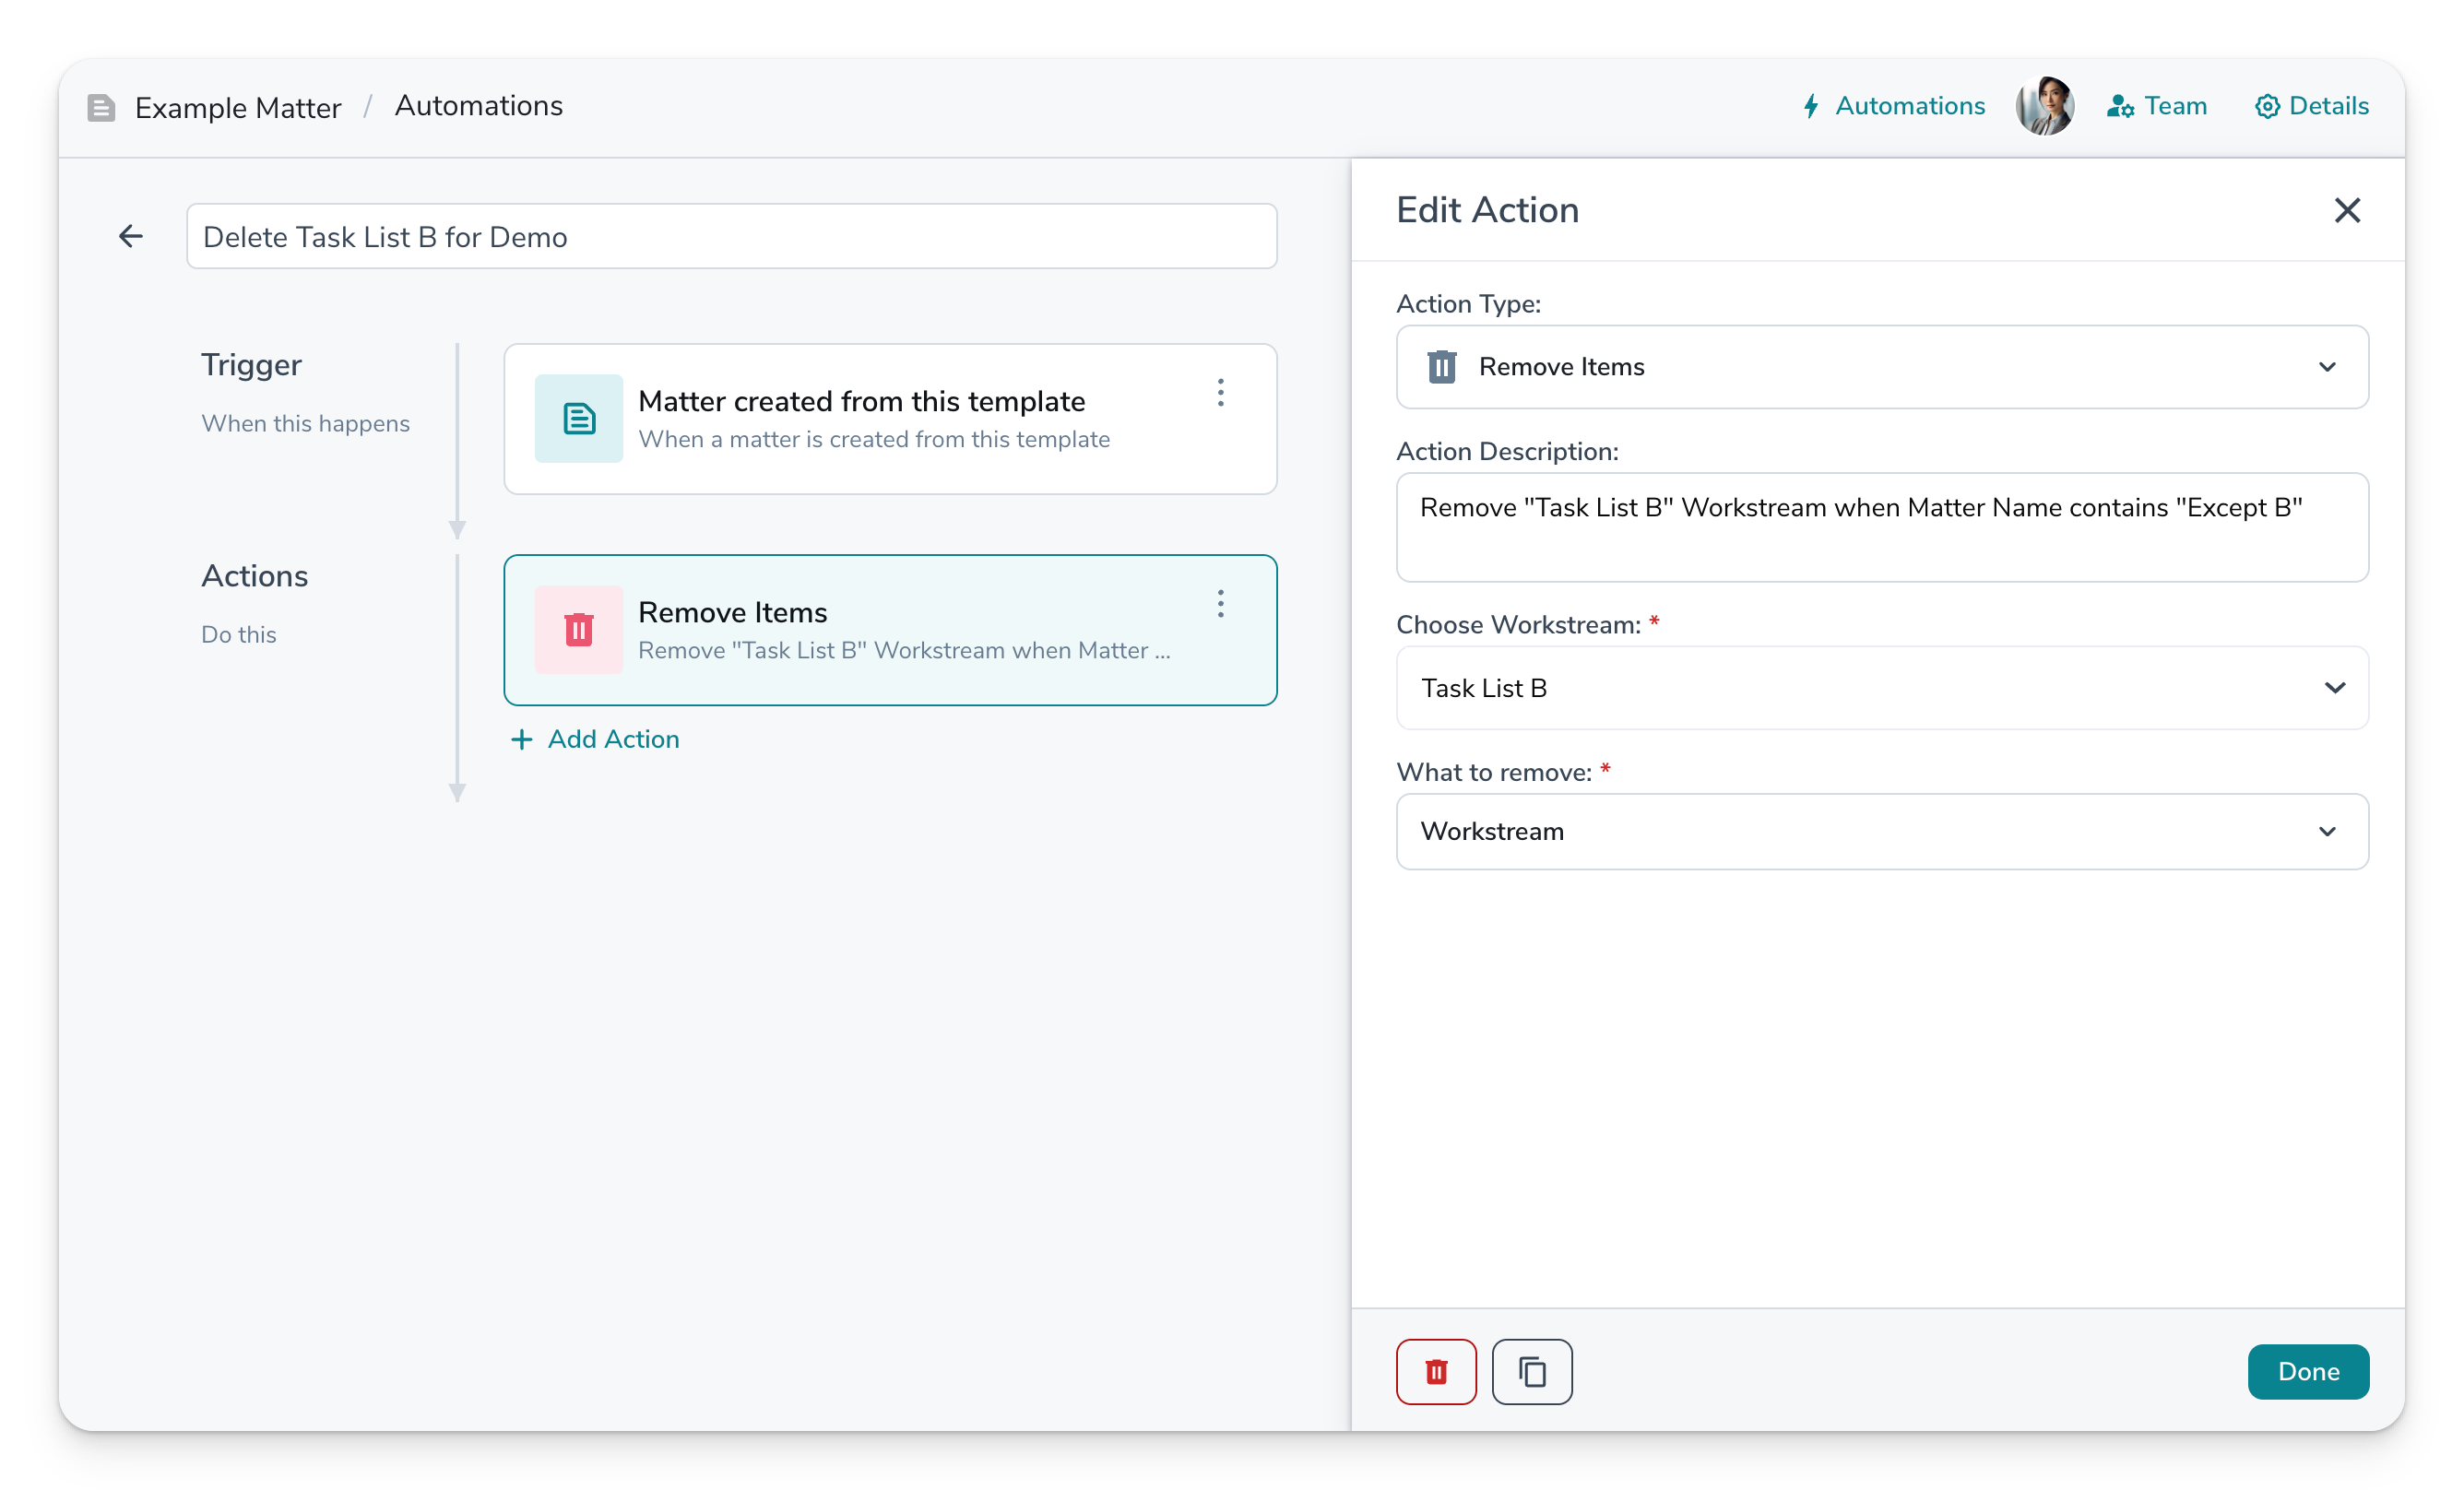Image resolution: width=2464 pixels, height=1490 pixels.
Task: Click the automation name input field
Action: pyautogui.click(x=731, y=237)
